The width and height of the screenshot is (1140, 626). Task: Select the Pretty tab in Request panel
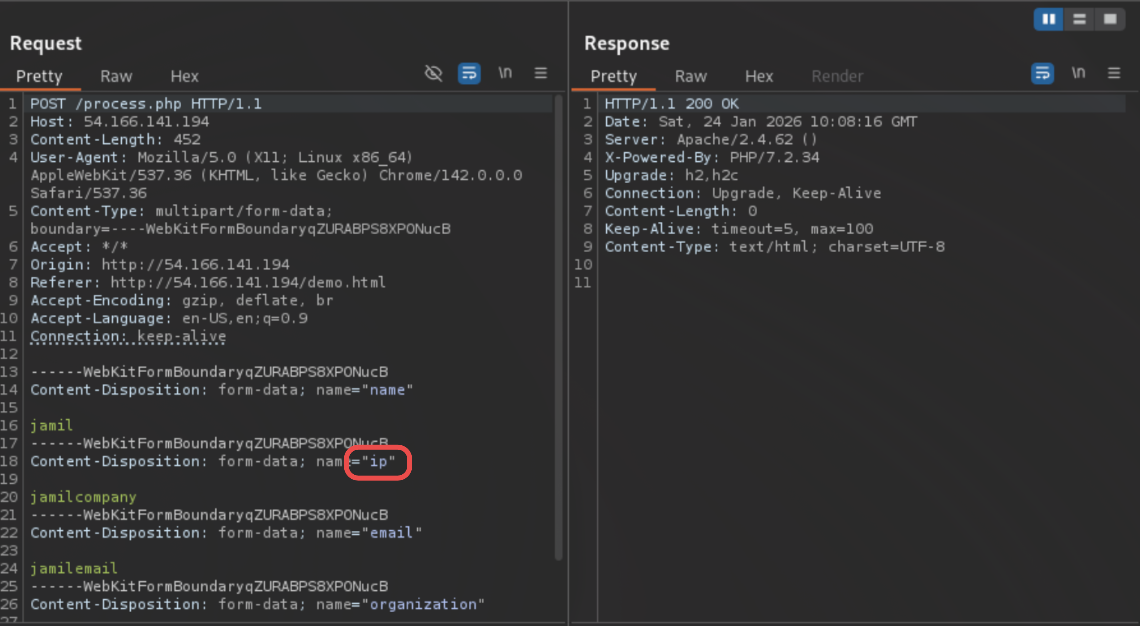39,76
